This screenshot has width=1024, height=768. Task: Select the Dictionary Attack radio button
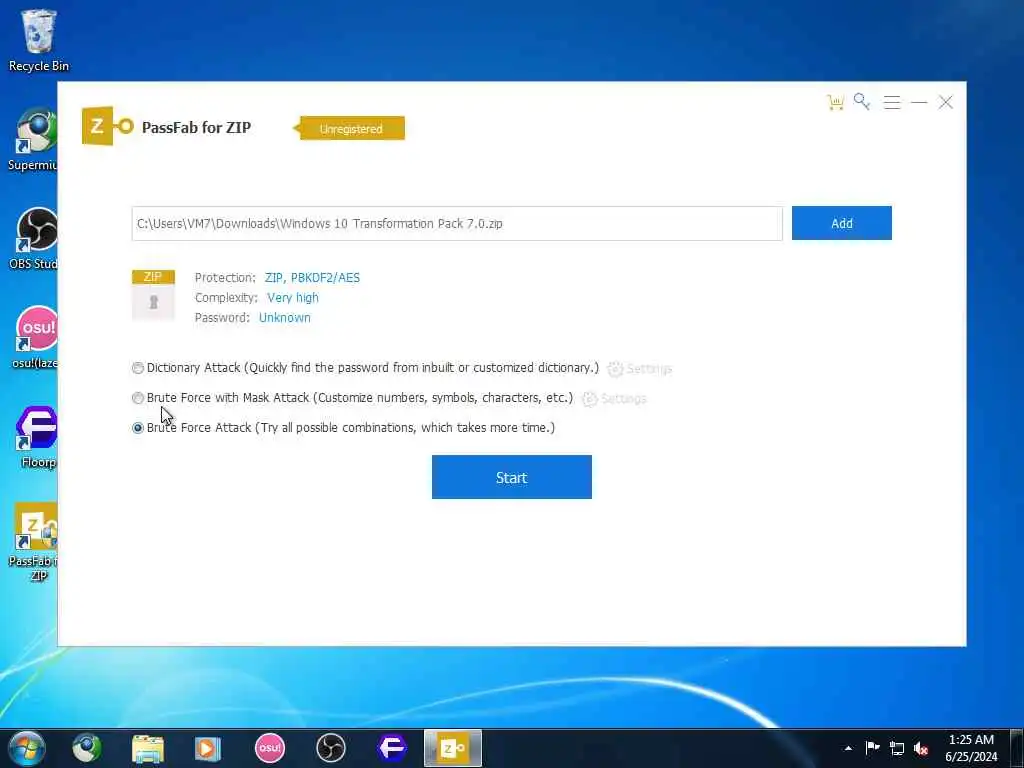[138, 368]
